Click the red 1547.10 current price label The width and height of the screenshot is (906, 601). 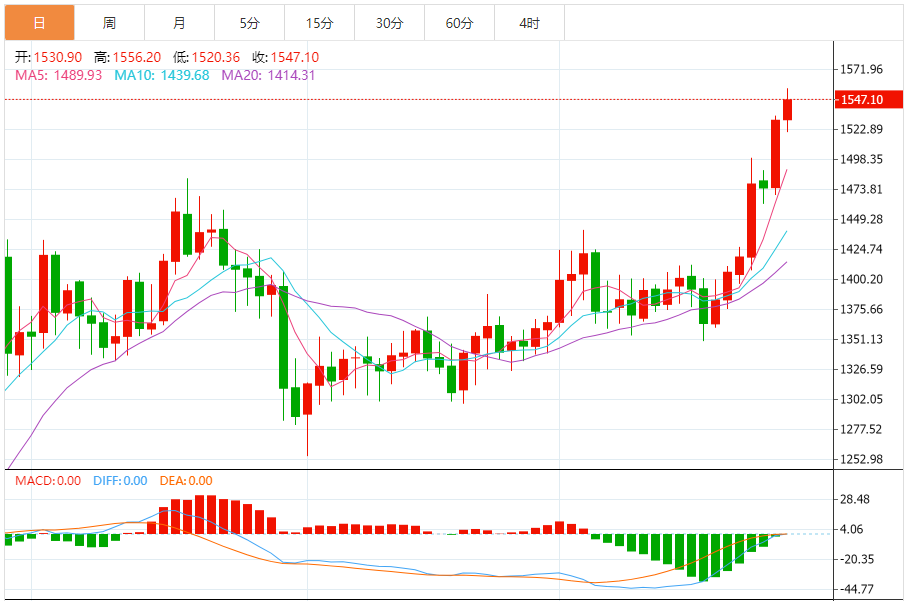click(x=868, y=99)
